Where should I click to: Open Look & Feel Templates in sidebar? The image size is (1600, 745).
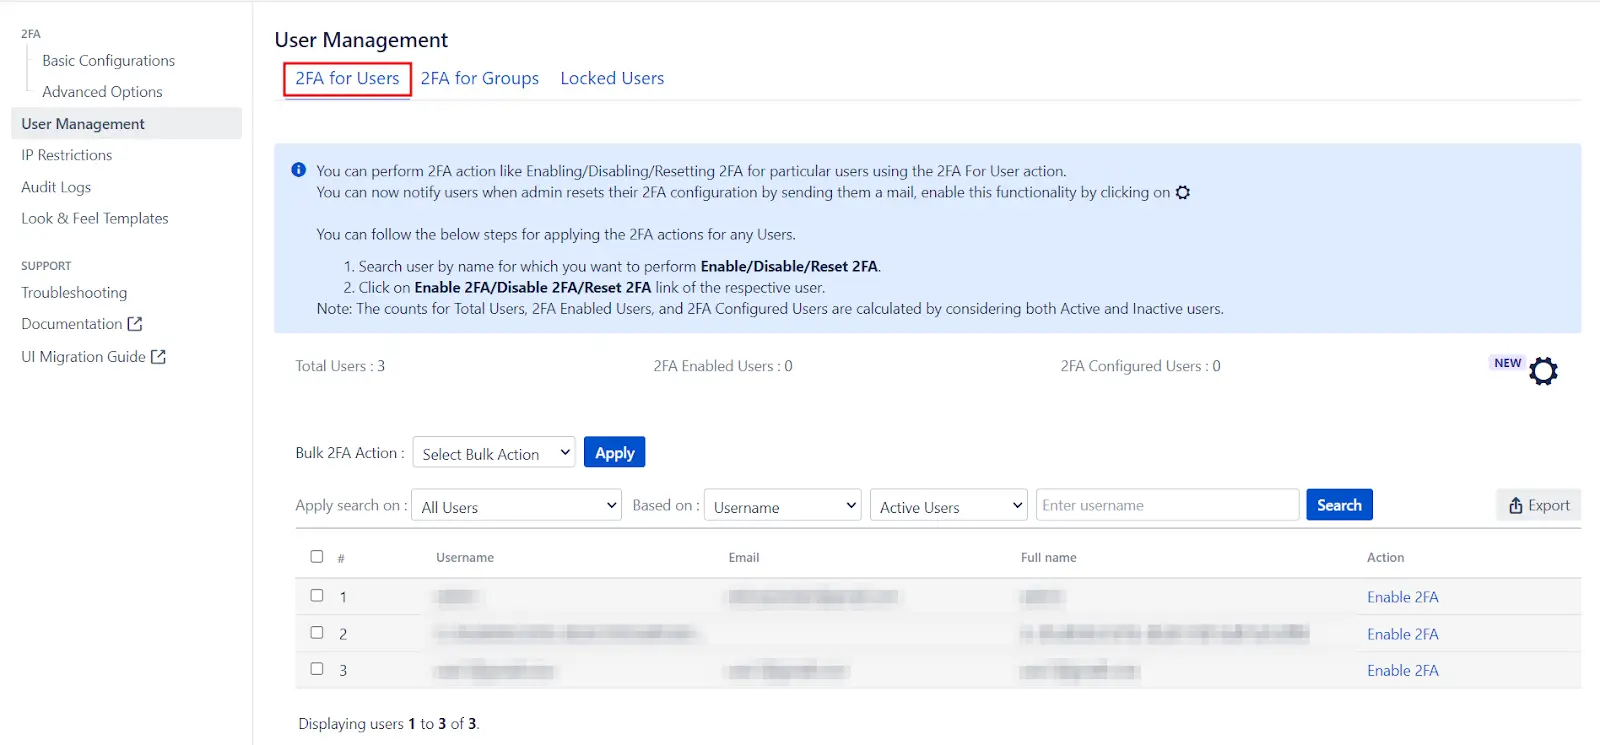click(x=95, y=218)
